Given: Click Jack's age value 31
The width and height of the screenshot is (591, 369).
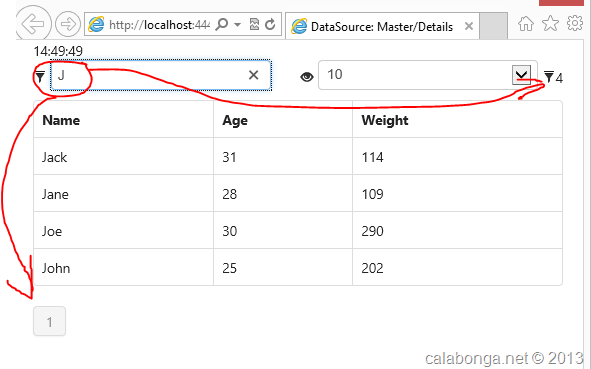Looking at the screenshot, I should [x=229, y=157].
